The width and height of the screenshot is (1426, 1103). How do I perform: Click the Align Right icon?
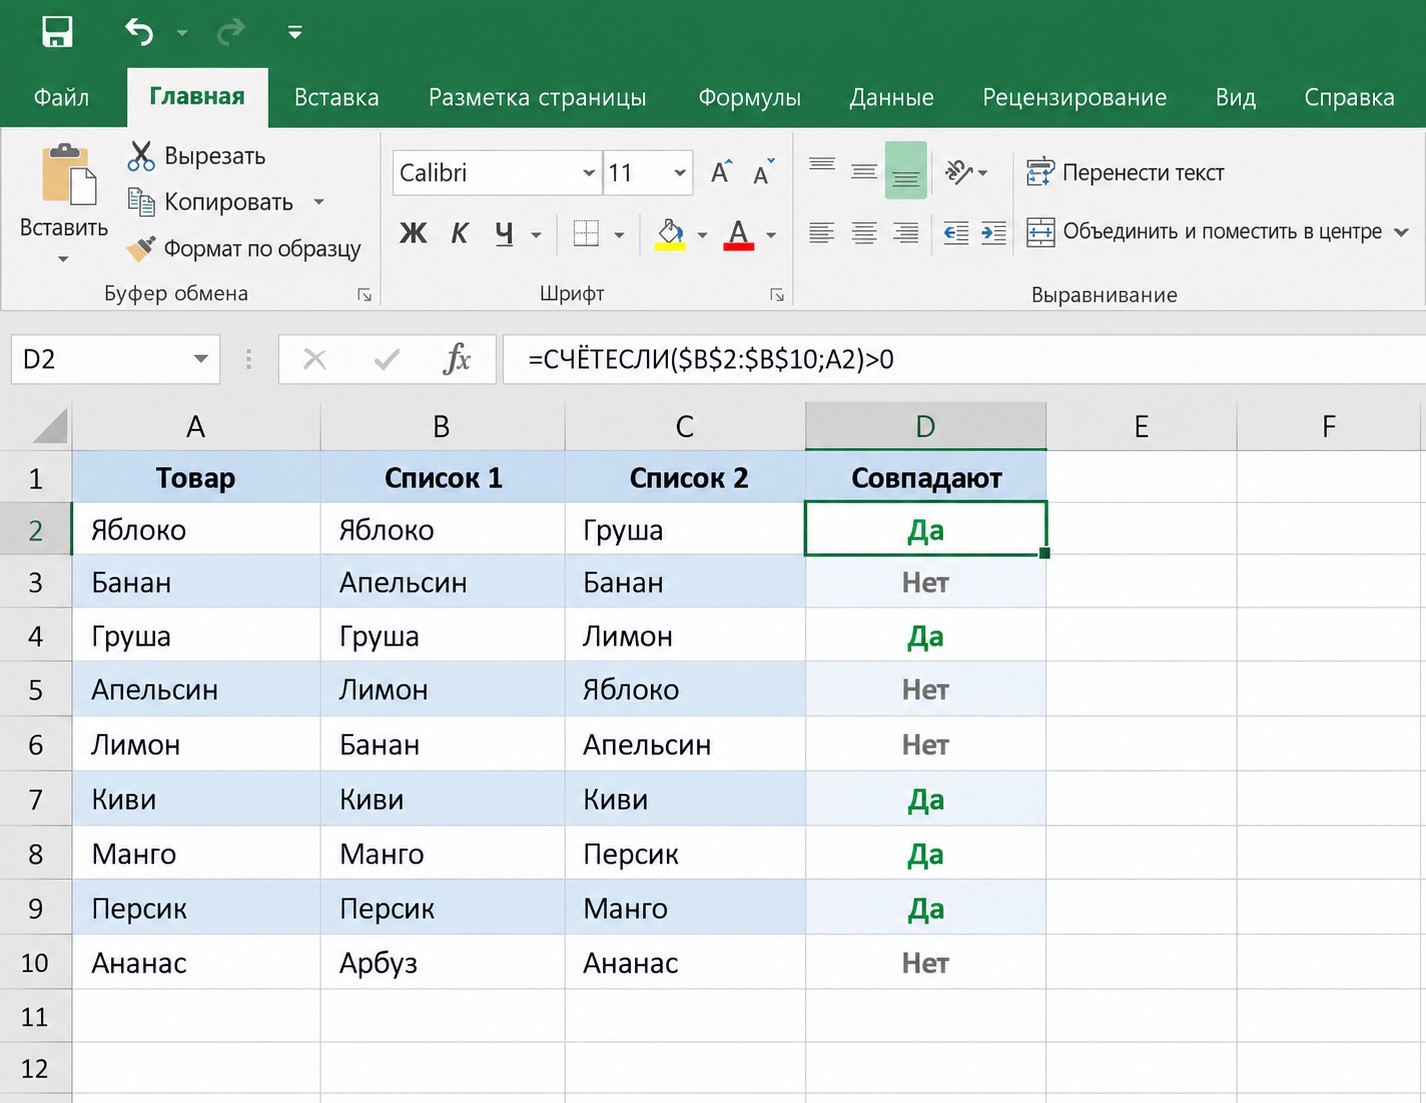[906, 234]
